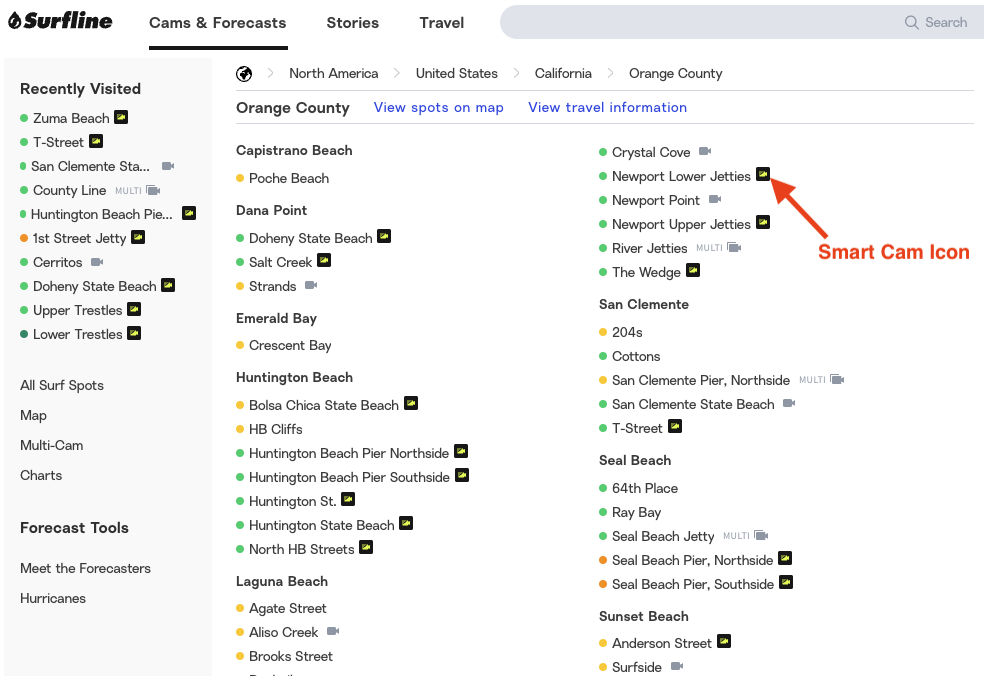
Task: Open 64th Place spot
Action: pyautogui.click(x=644, y=488)
